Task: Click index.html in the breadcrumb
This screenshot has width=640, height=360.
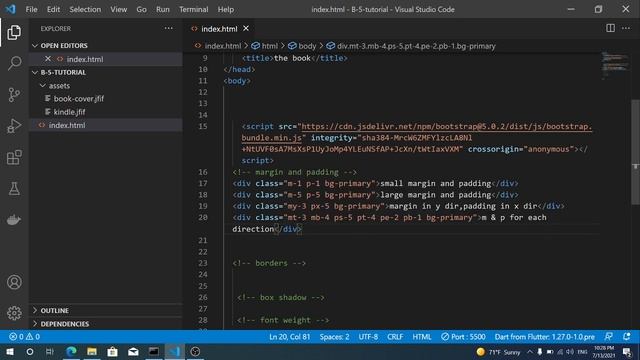Action: point(222,46)
